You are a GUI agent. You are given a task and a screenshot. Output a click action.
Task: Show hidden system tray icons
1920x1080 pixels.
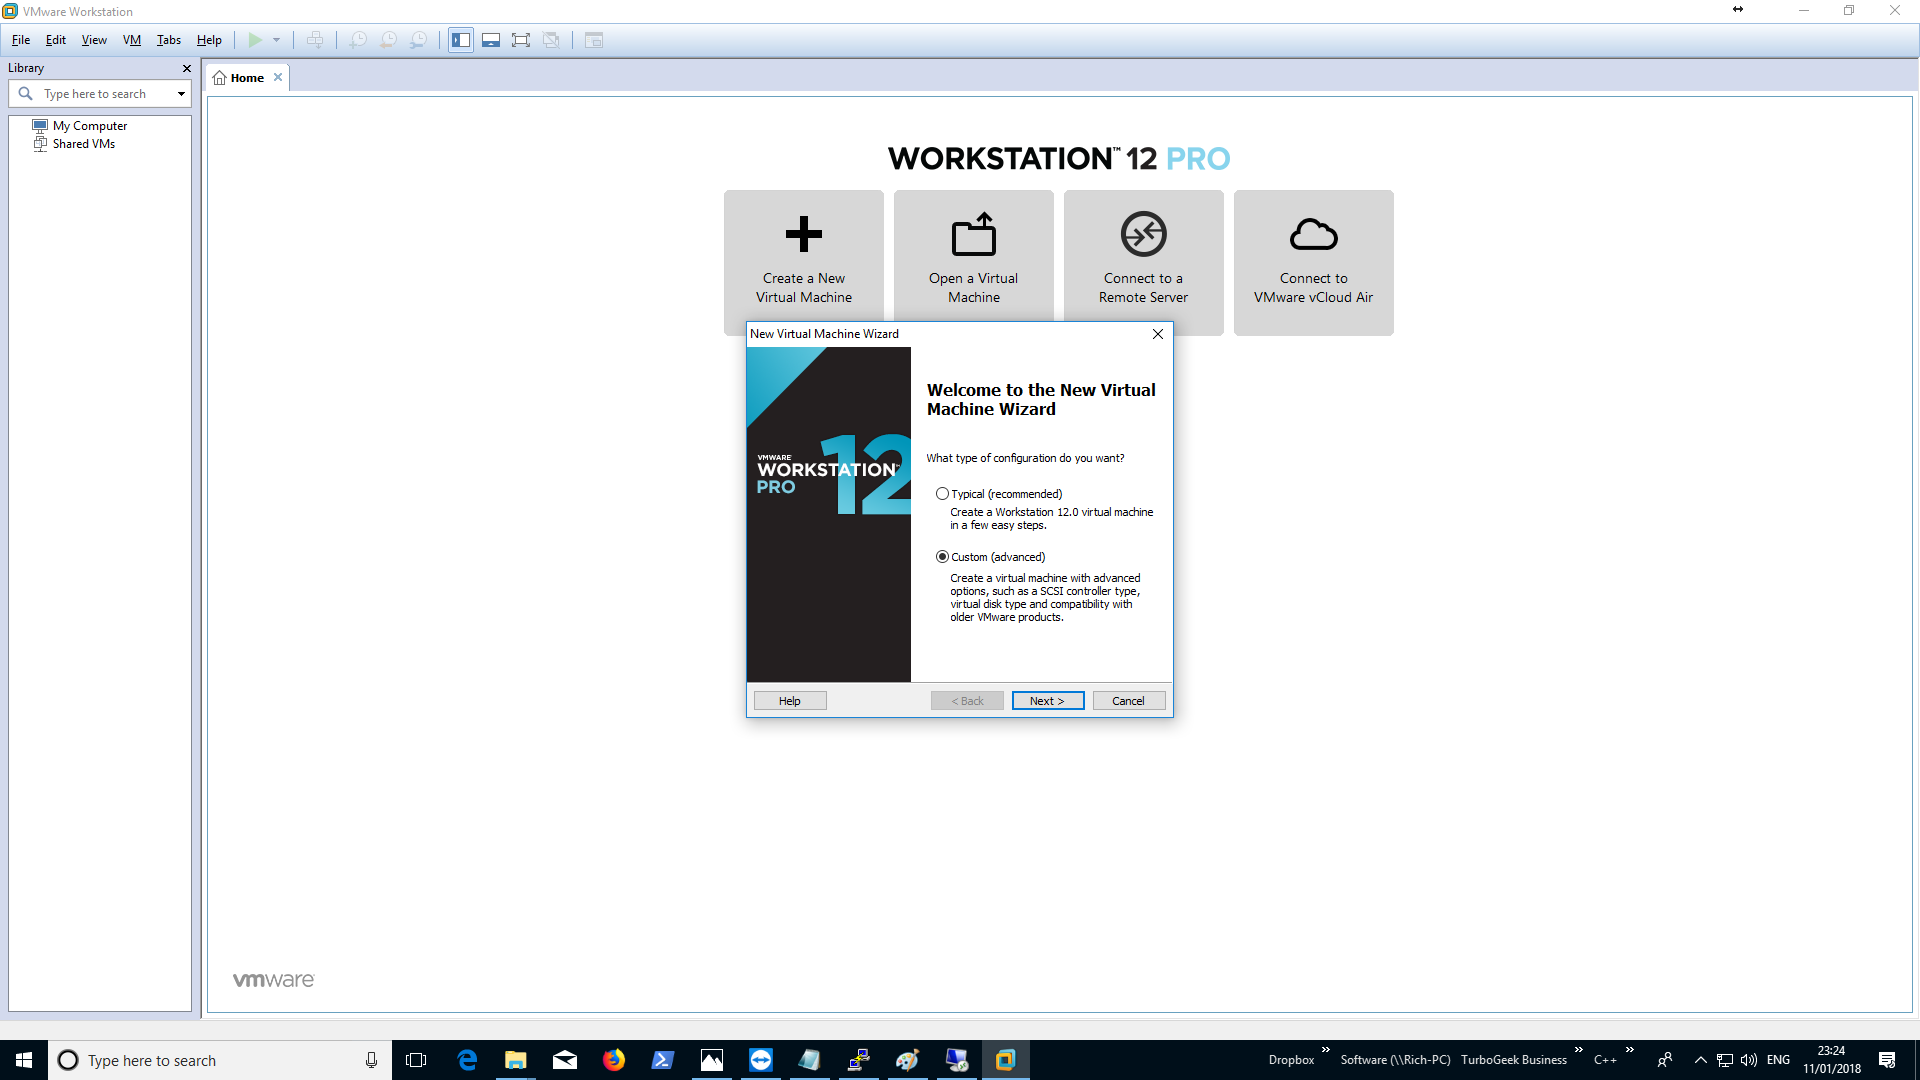coord(1700,1060)
